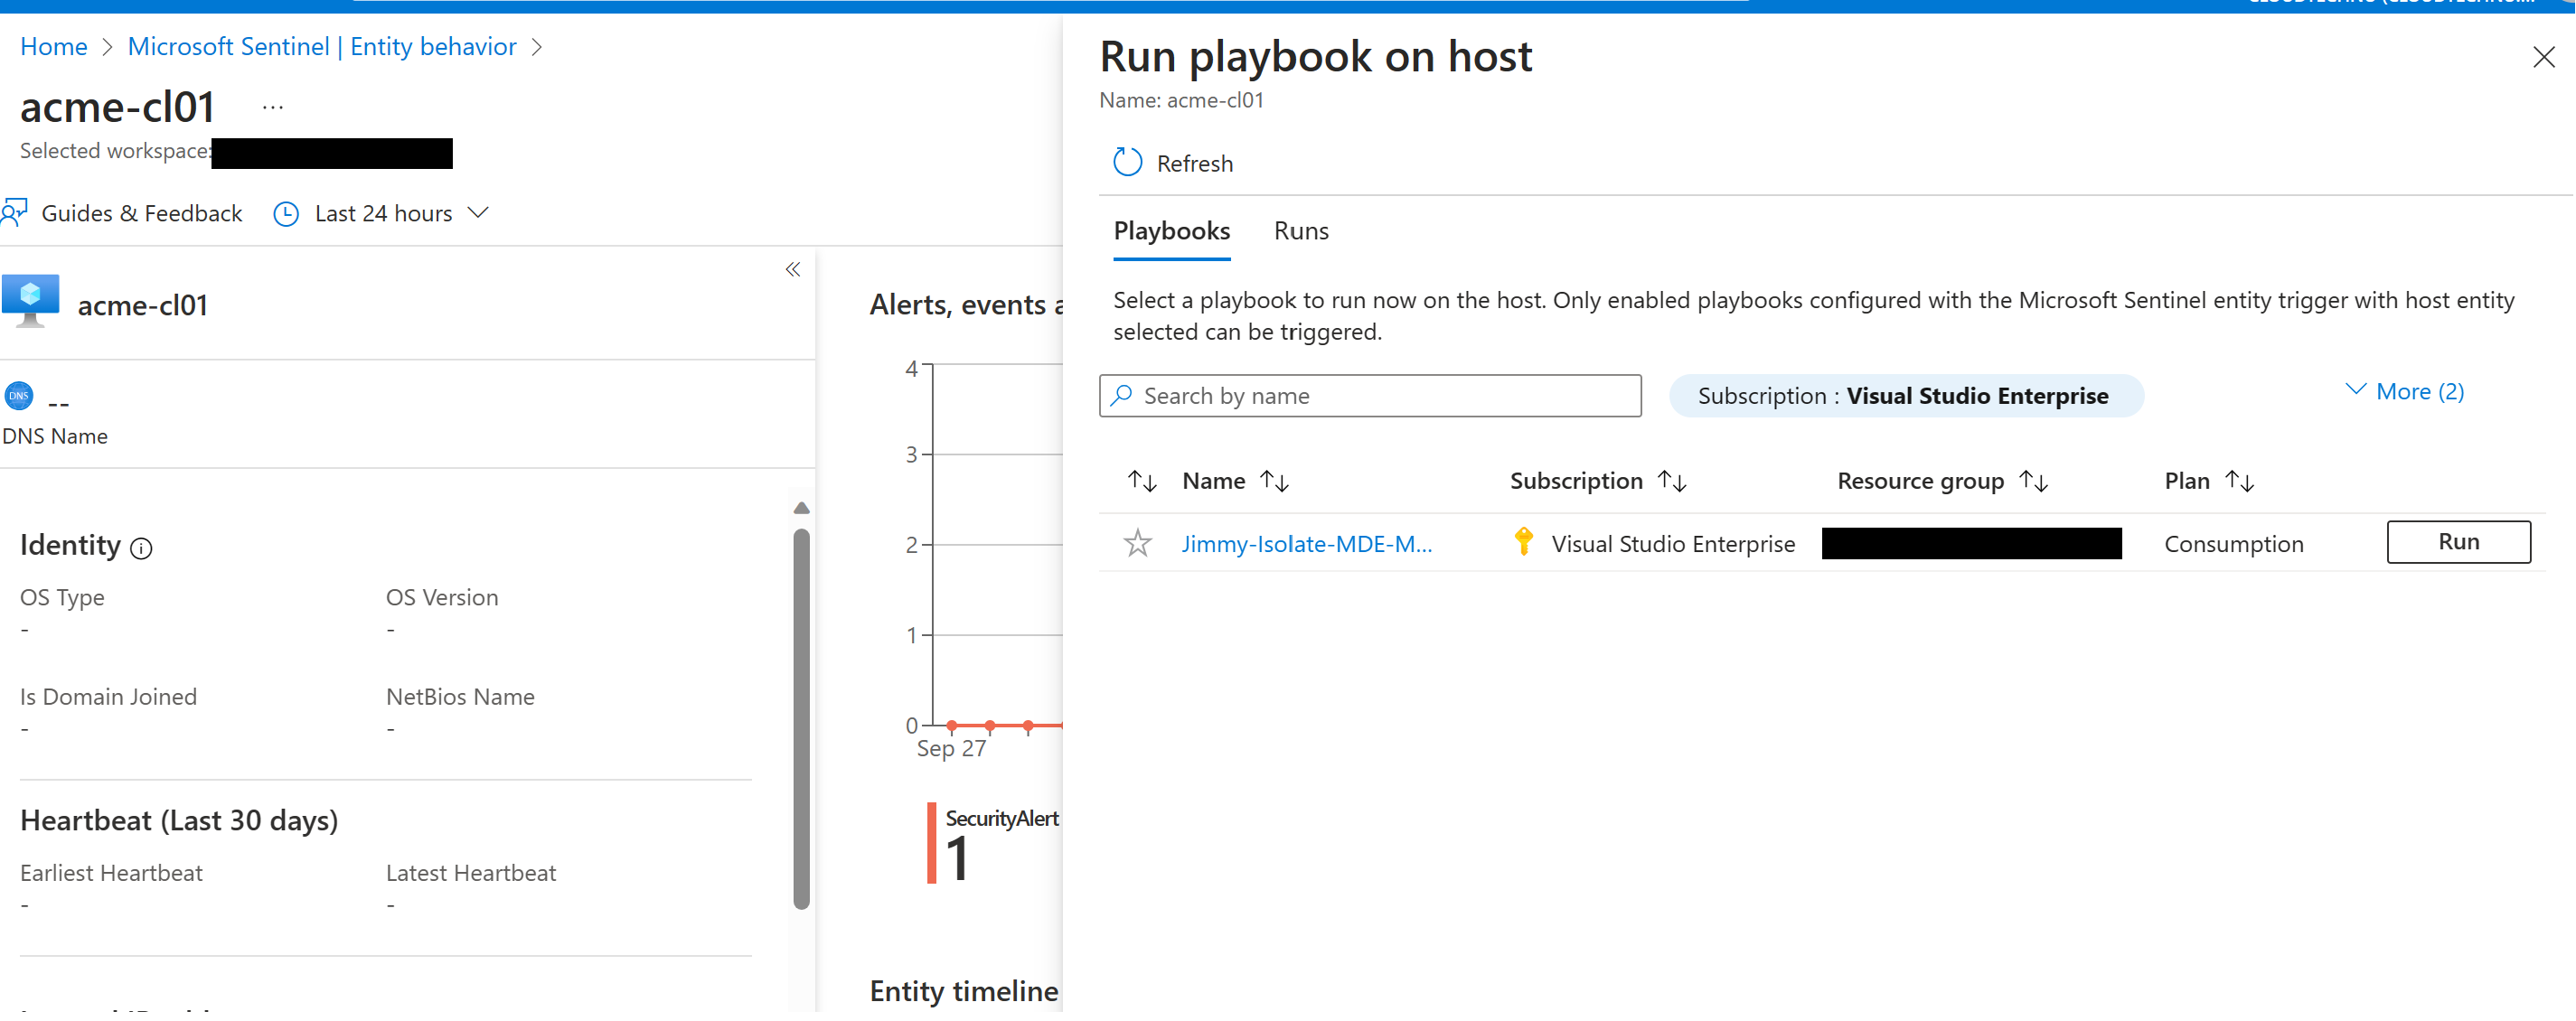The height and width of the screenshot is (1021, 2576).
Task: Click the host computer icon beside acme-cl01
Action: (30, 299)
